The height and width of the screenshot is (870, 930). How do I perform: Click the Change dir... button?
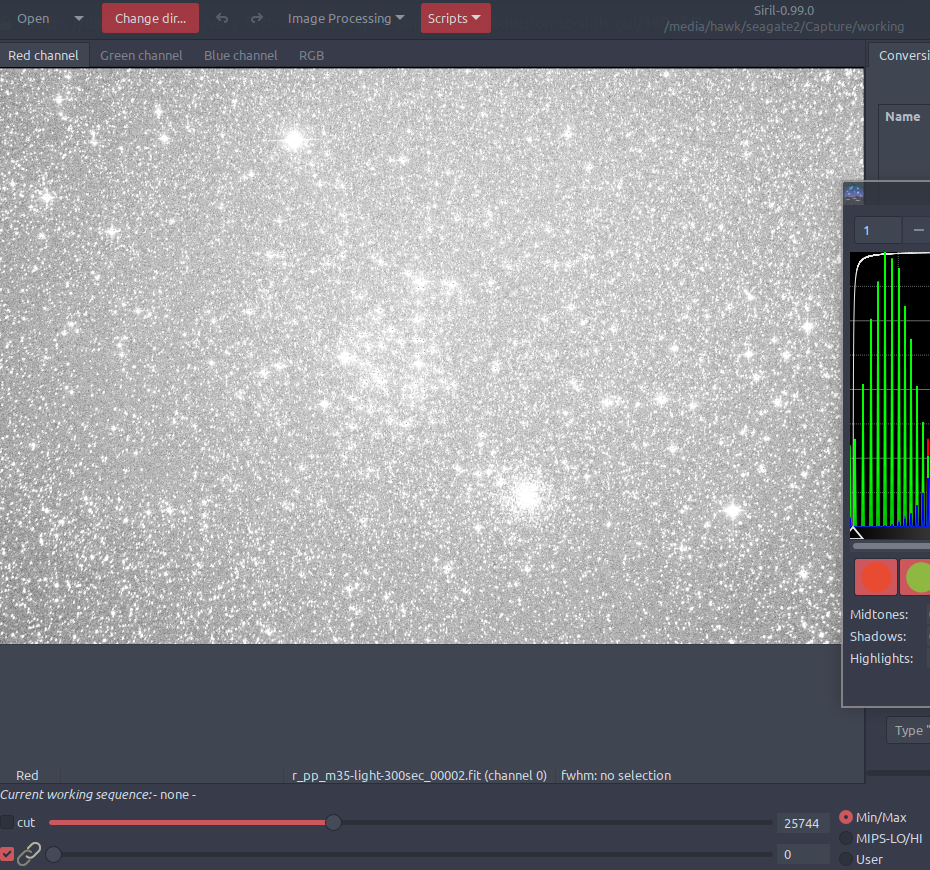tap(150, 18)
